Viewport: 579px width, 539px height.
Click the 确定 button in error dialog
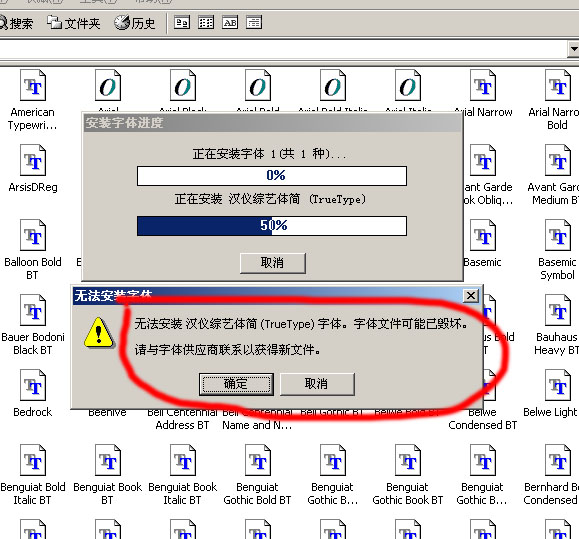[x=236, y=384]
